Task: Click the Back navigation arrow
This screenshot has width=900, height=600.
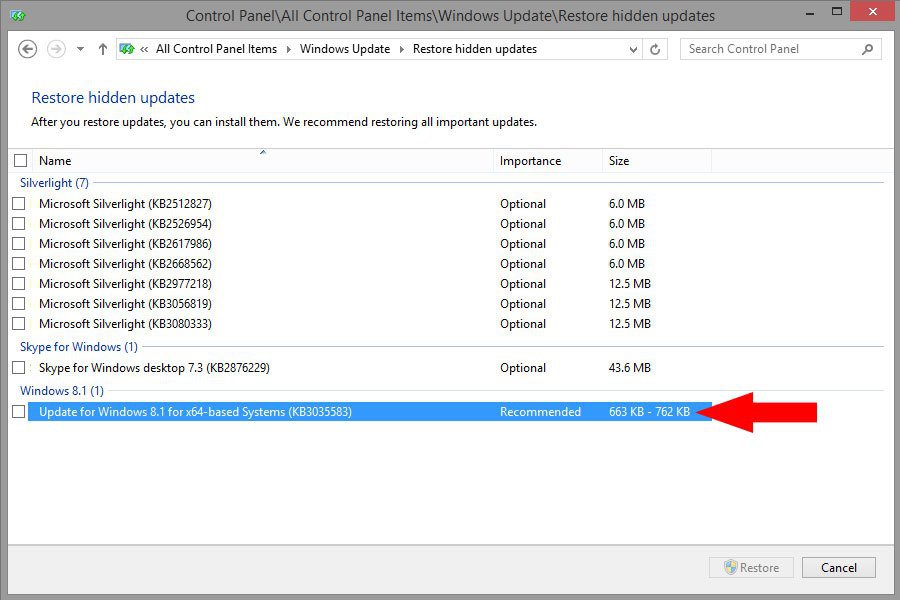Action: pyautogui.click(x=27, y=49)
